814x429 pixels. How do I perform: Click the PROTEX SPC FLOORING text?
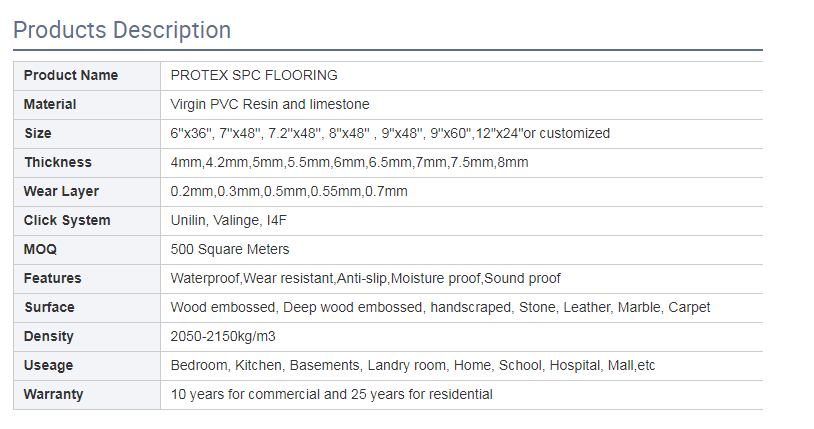[254, 75]
